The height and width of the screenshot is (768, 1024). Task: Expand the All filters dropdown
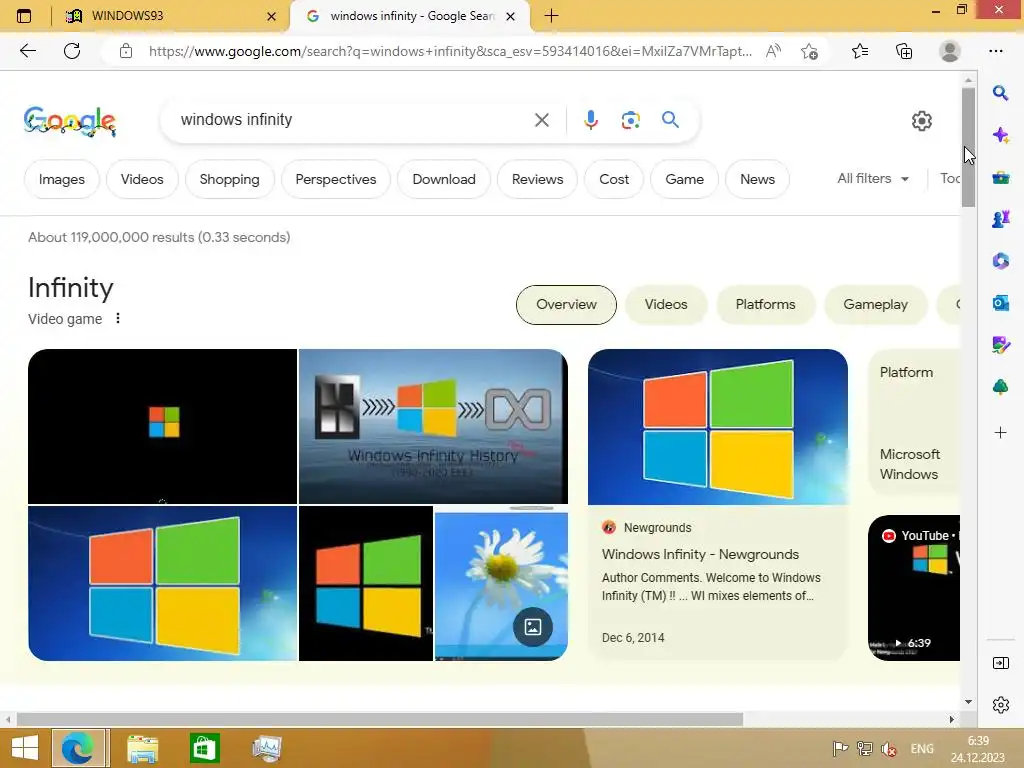click(873, 178)
